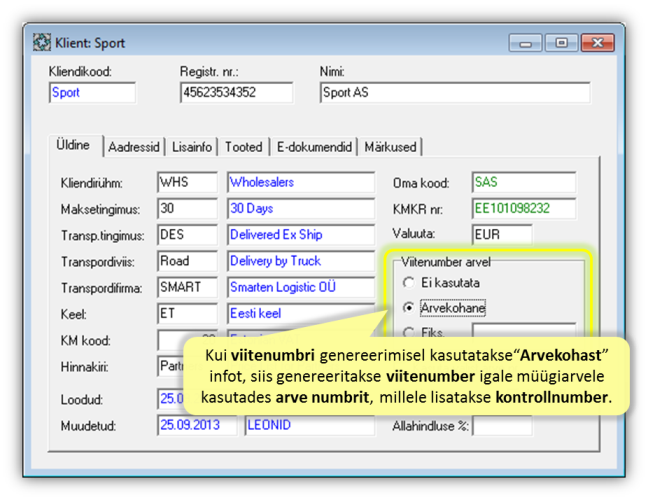Open the Märkused tab

[390, 147]
